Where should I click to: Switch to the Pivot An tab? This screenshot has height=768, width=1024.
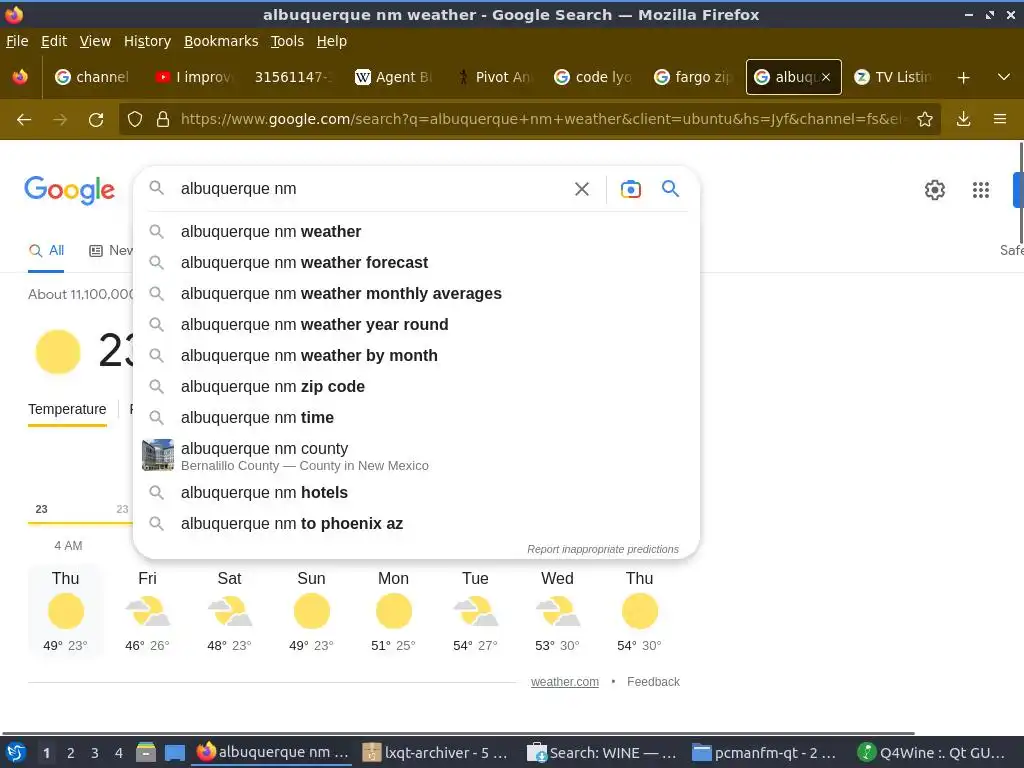(x=493, y=77)
